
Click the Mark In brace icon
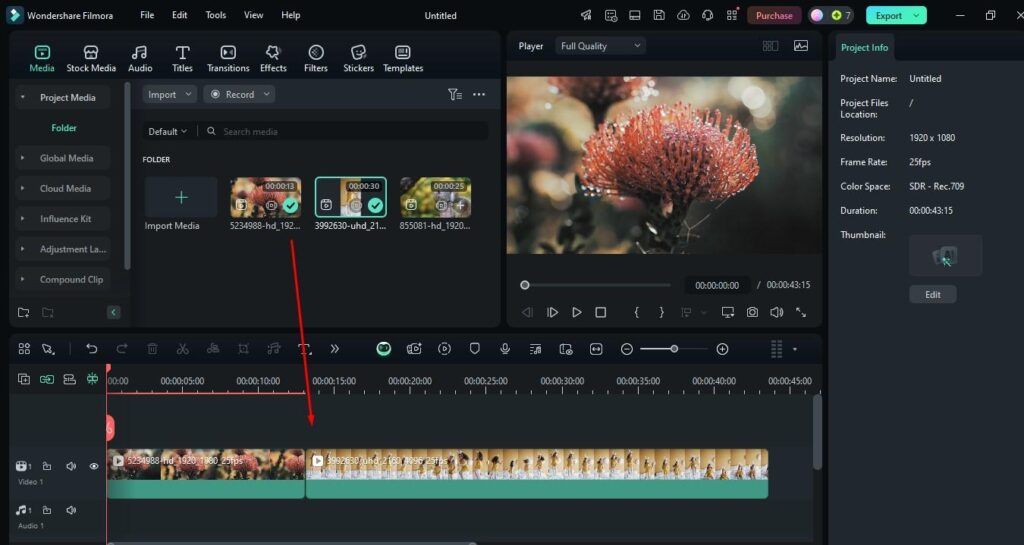(637, 313)
